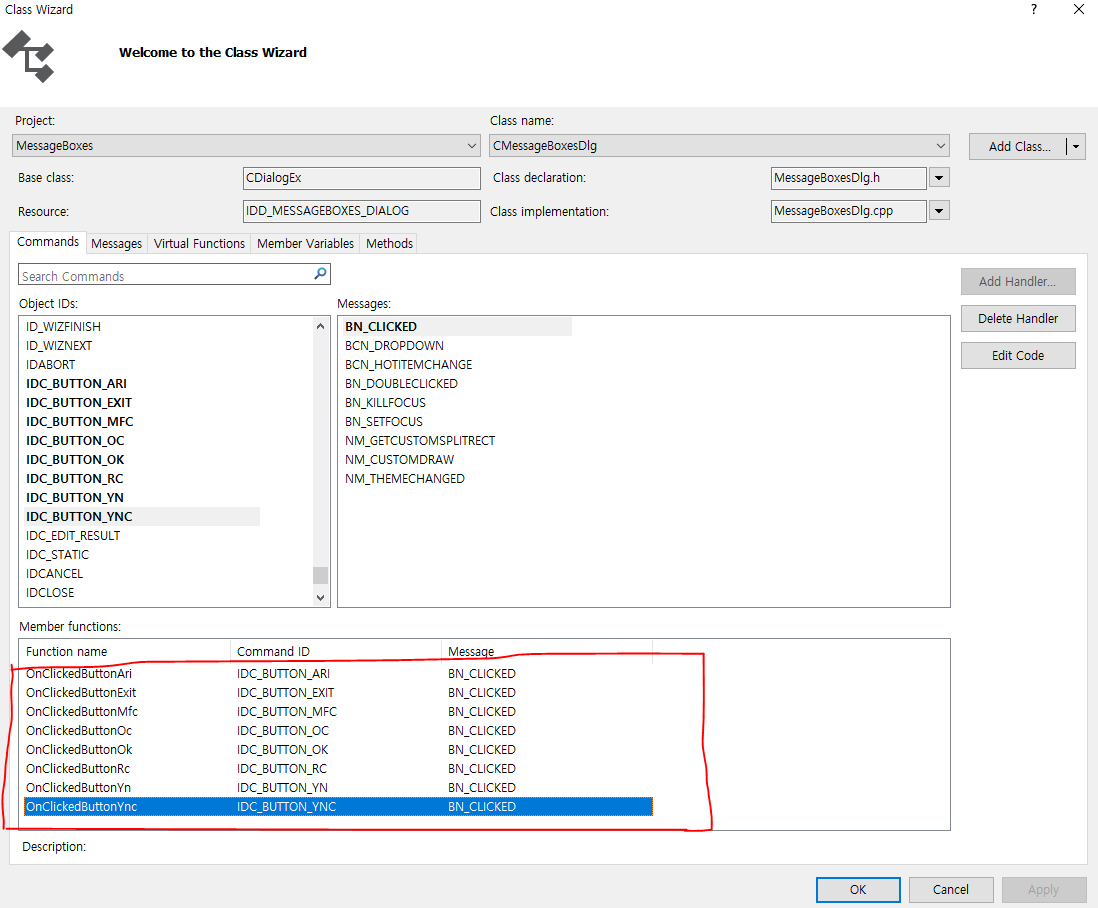Select BCN_DROPDOWN in Messages list
Viewport: 1098px width, 908px height.
pos(394,346)
